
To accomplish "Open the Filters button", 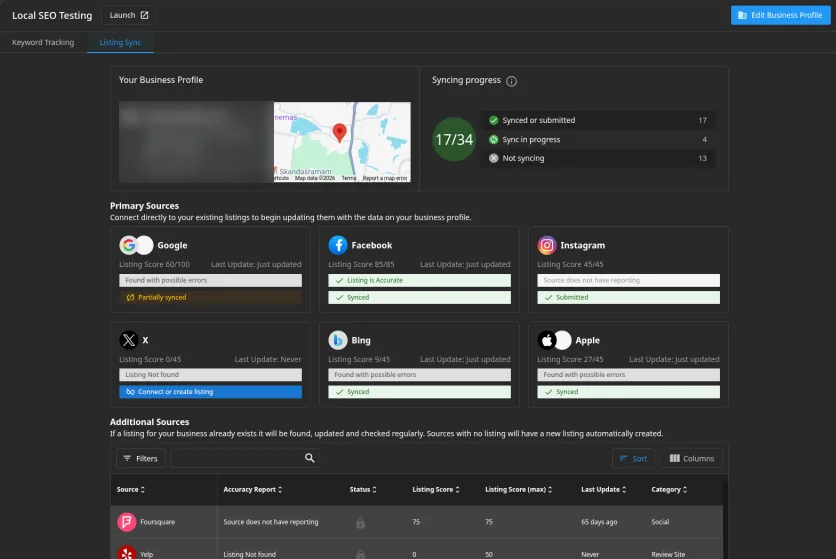I will [141, 458].
